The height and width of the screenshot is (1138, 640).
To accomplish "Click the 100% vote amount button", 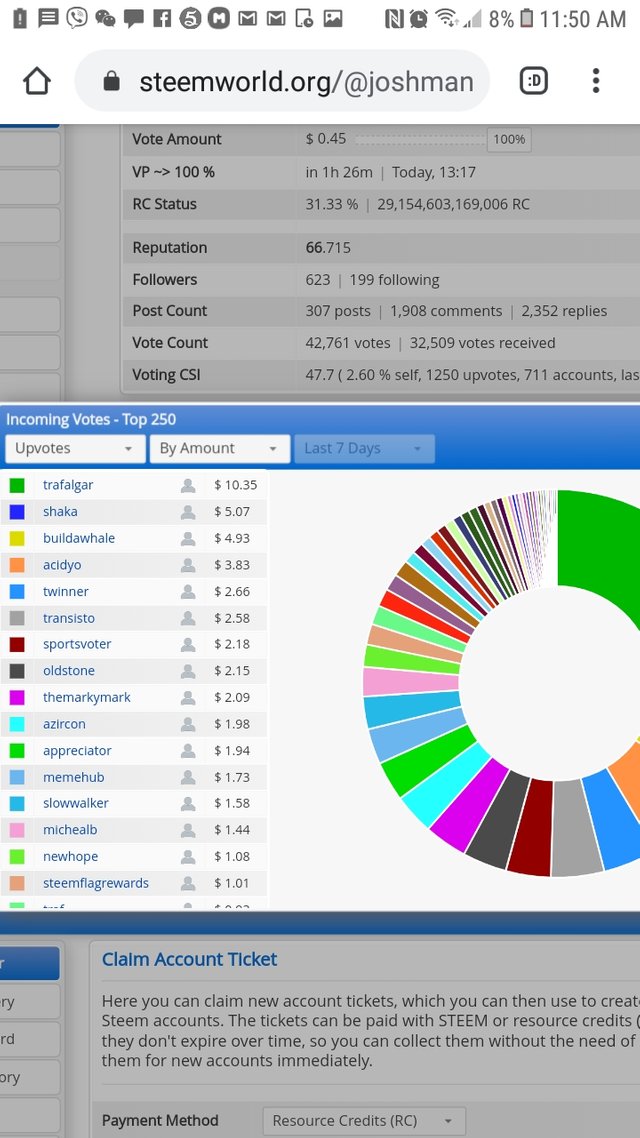I will pos(509,139).
